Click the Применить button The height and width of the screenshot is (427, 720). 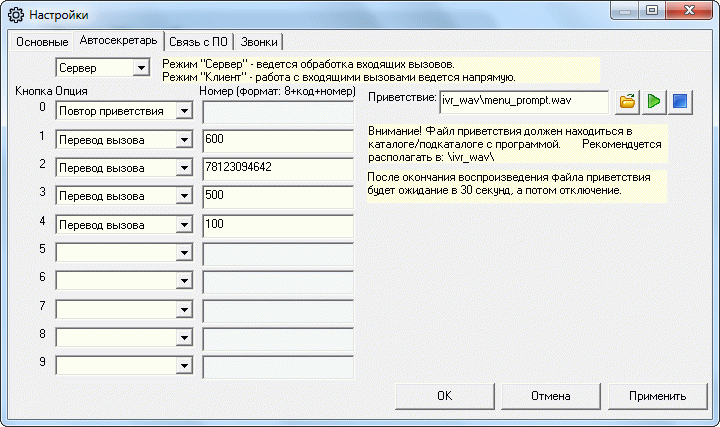pos(658,396)
